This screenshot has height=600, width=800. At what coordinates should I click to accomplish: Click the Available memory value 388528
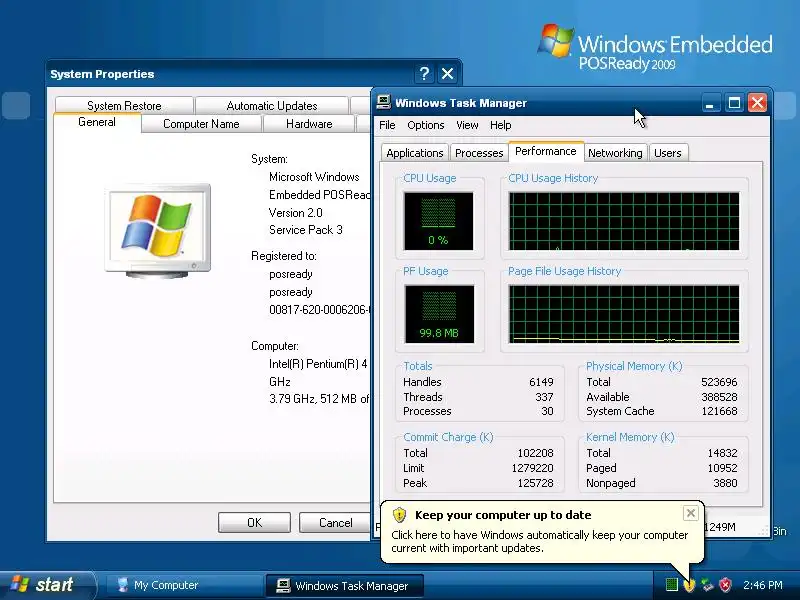(719, 397)
